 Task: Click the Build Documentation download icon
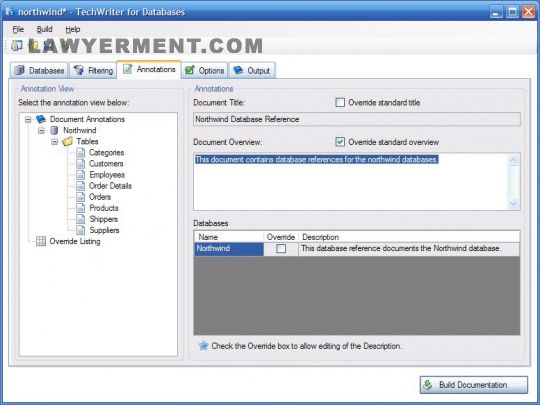point(428,385)
